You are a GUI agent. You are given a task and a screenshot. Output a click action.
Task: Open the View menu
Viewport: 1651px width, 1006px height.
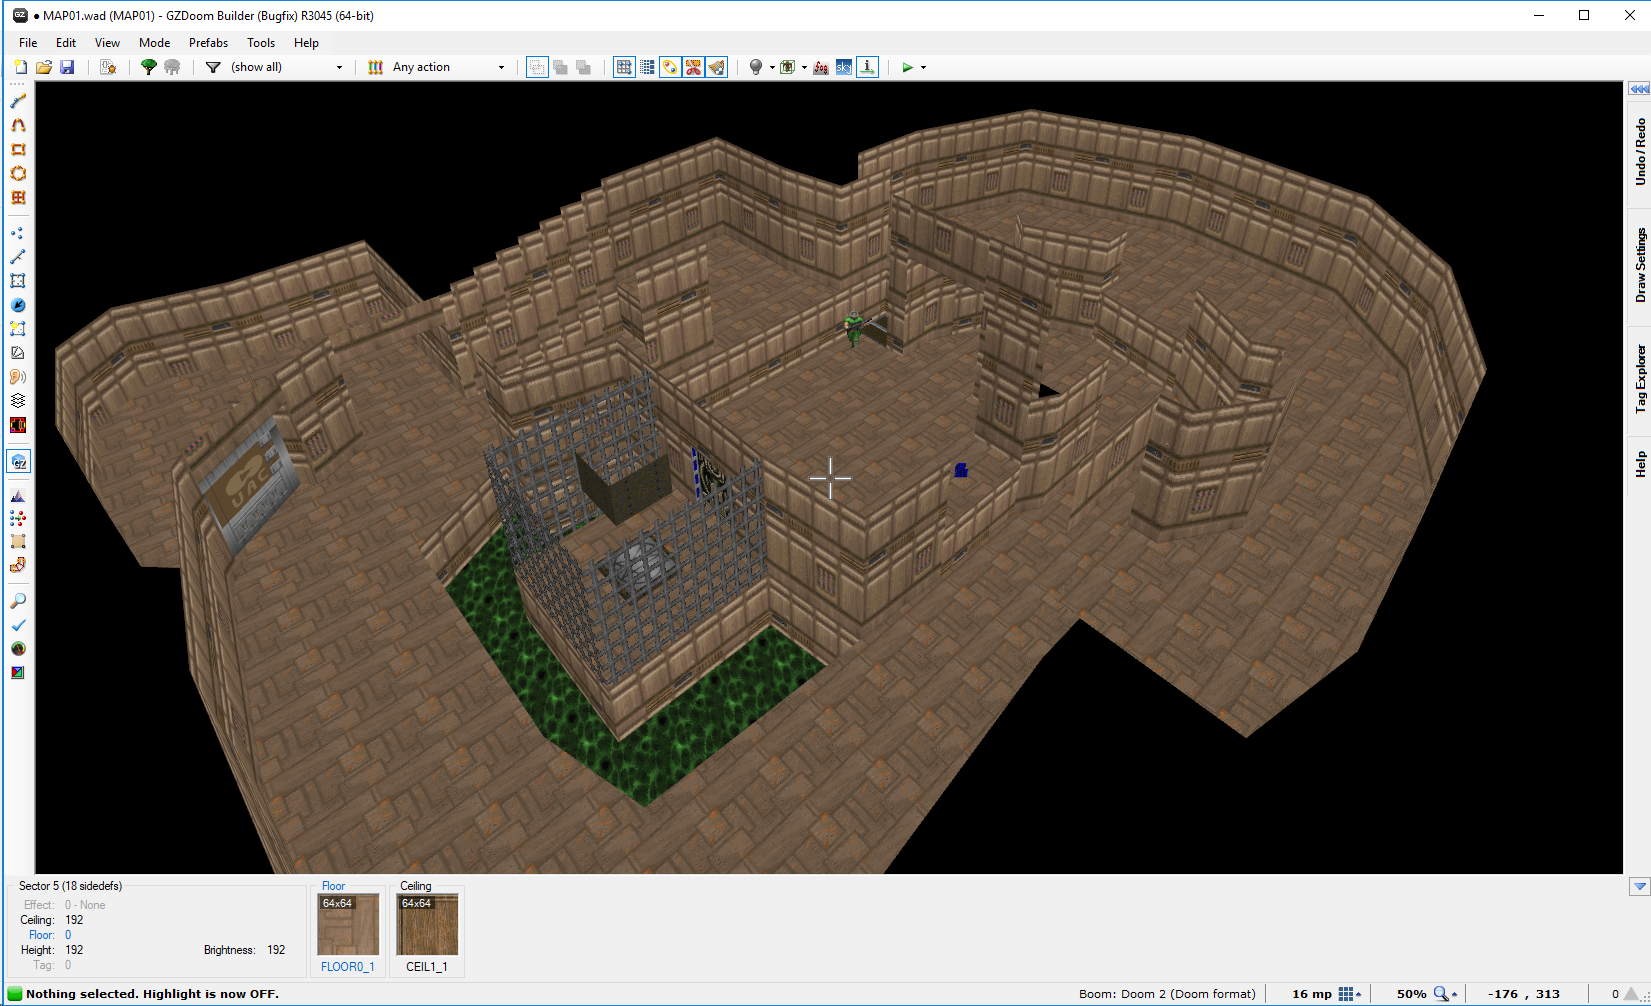click(107, 43)
